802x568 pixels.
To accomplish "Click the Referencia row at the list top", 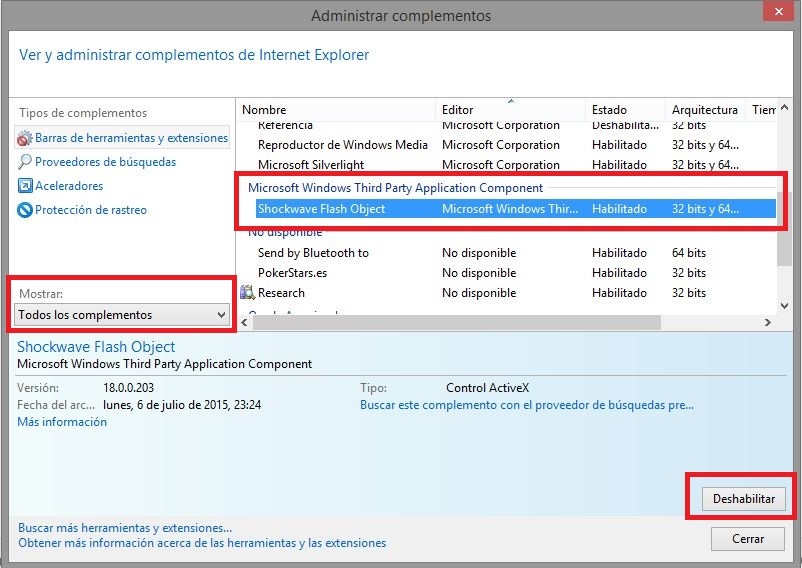I will coord(506,126).
